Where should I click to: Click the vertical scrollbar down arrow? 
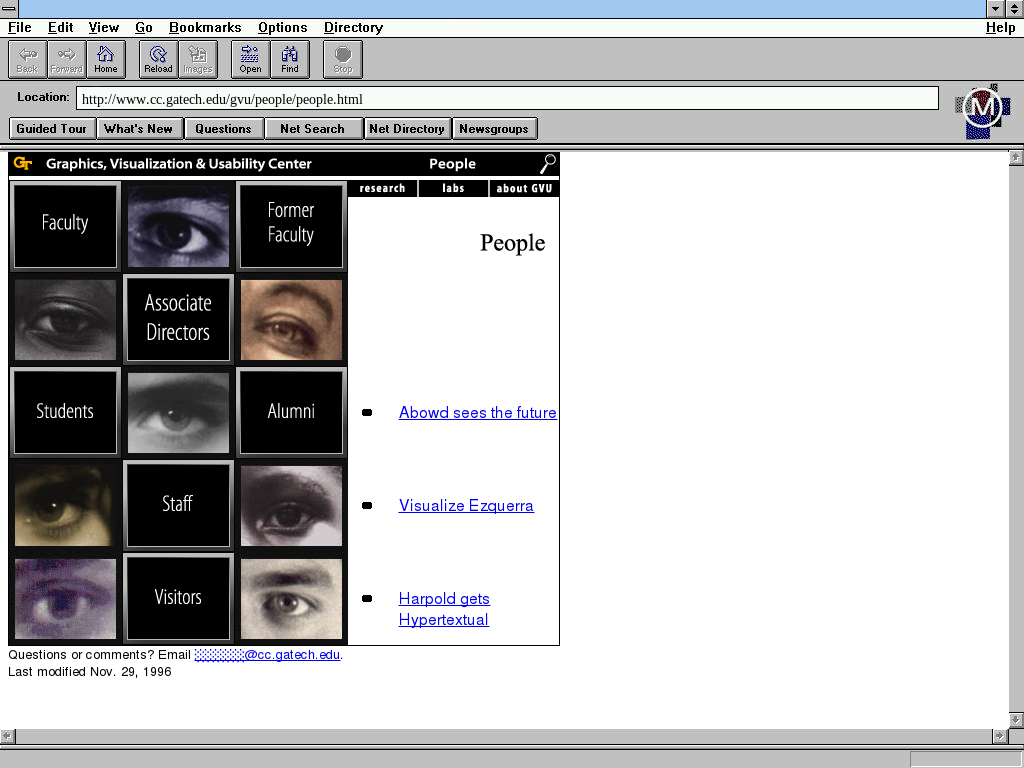pos(1016,720)
